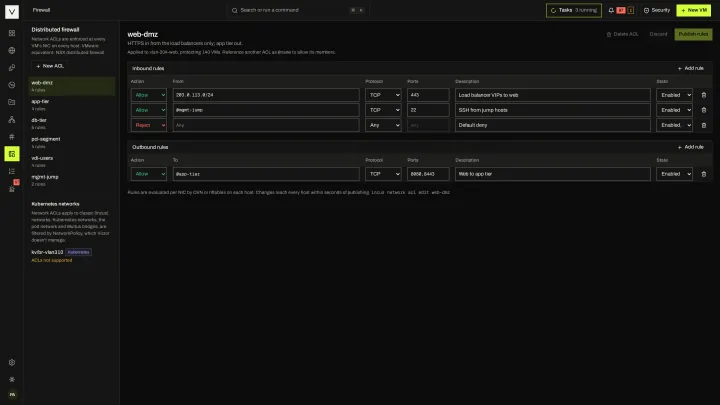Select the pci-segment ACL
This screenshot has width=720, height=405.
click(72, 143)
